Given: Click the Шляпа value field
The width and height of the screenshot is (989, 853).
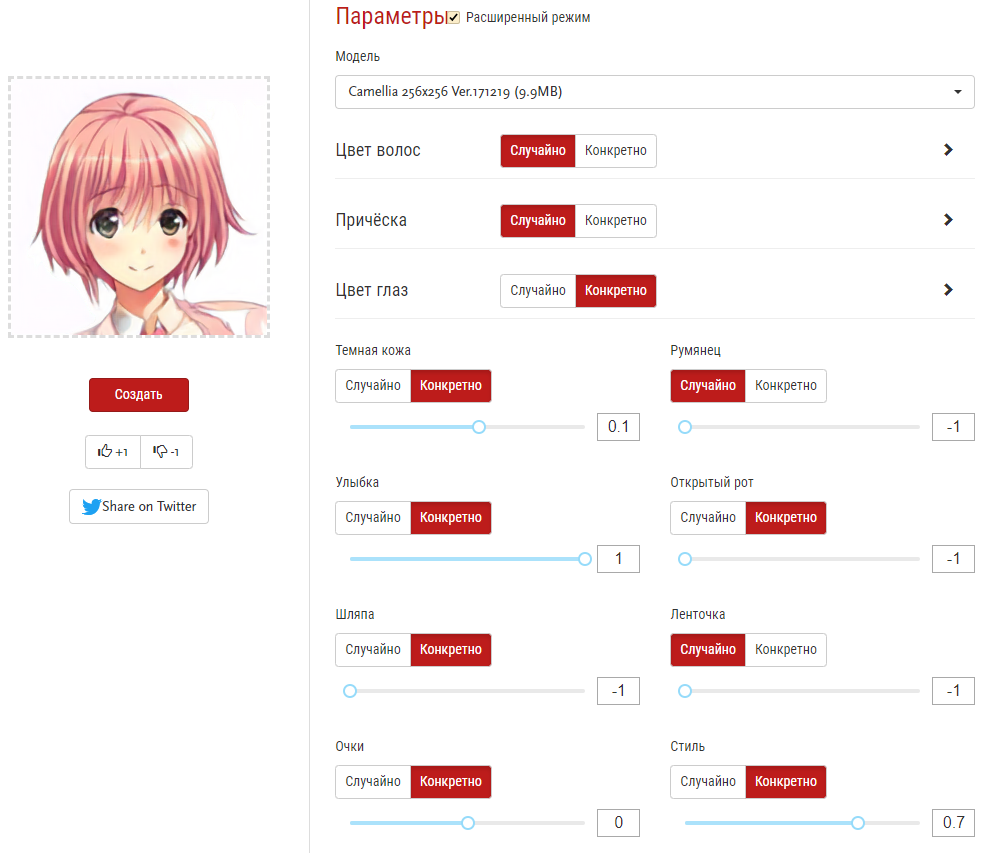Looking at the screenshot, I should (619, 691).
